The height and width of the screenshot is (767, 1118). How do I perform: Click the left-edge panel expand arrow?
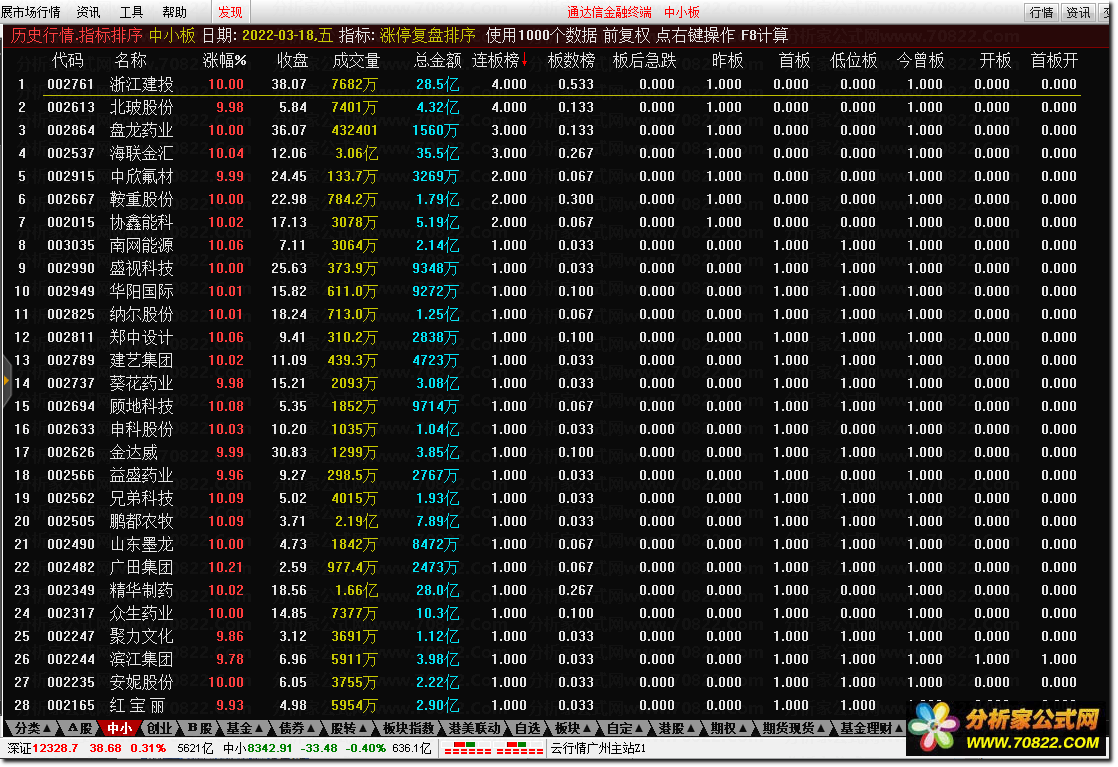click(x=6, y=382)
